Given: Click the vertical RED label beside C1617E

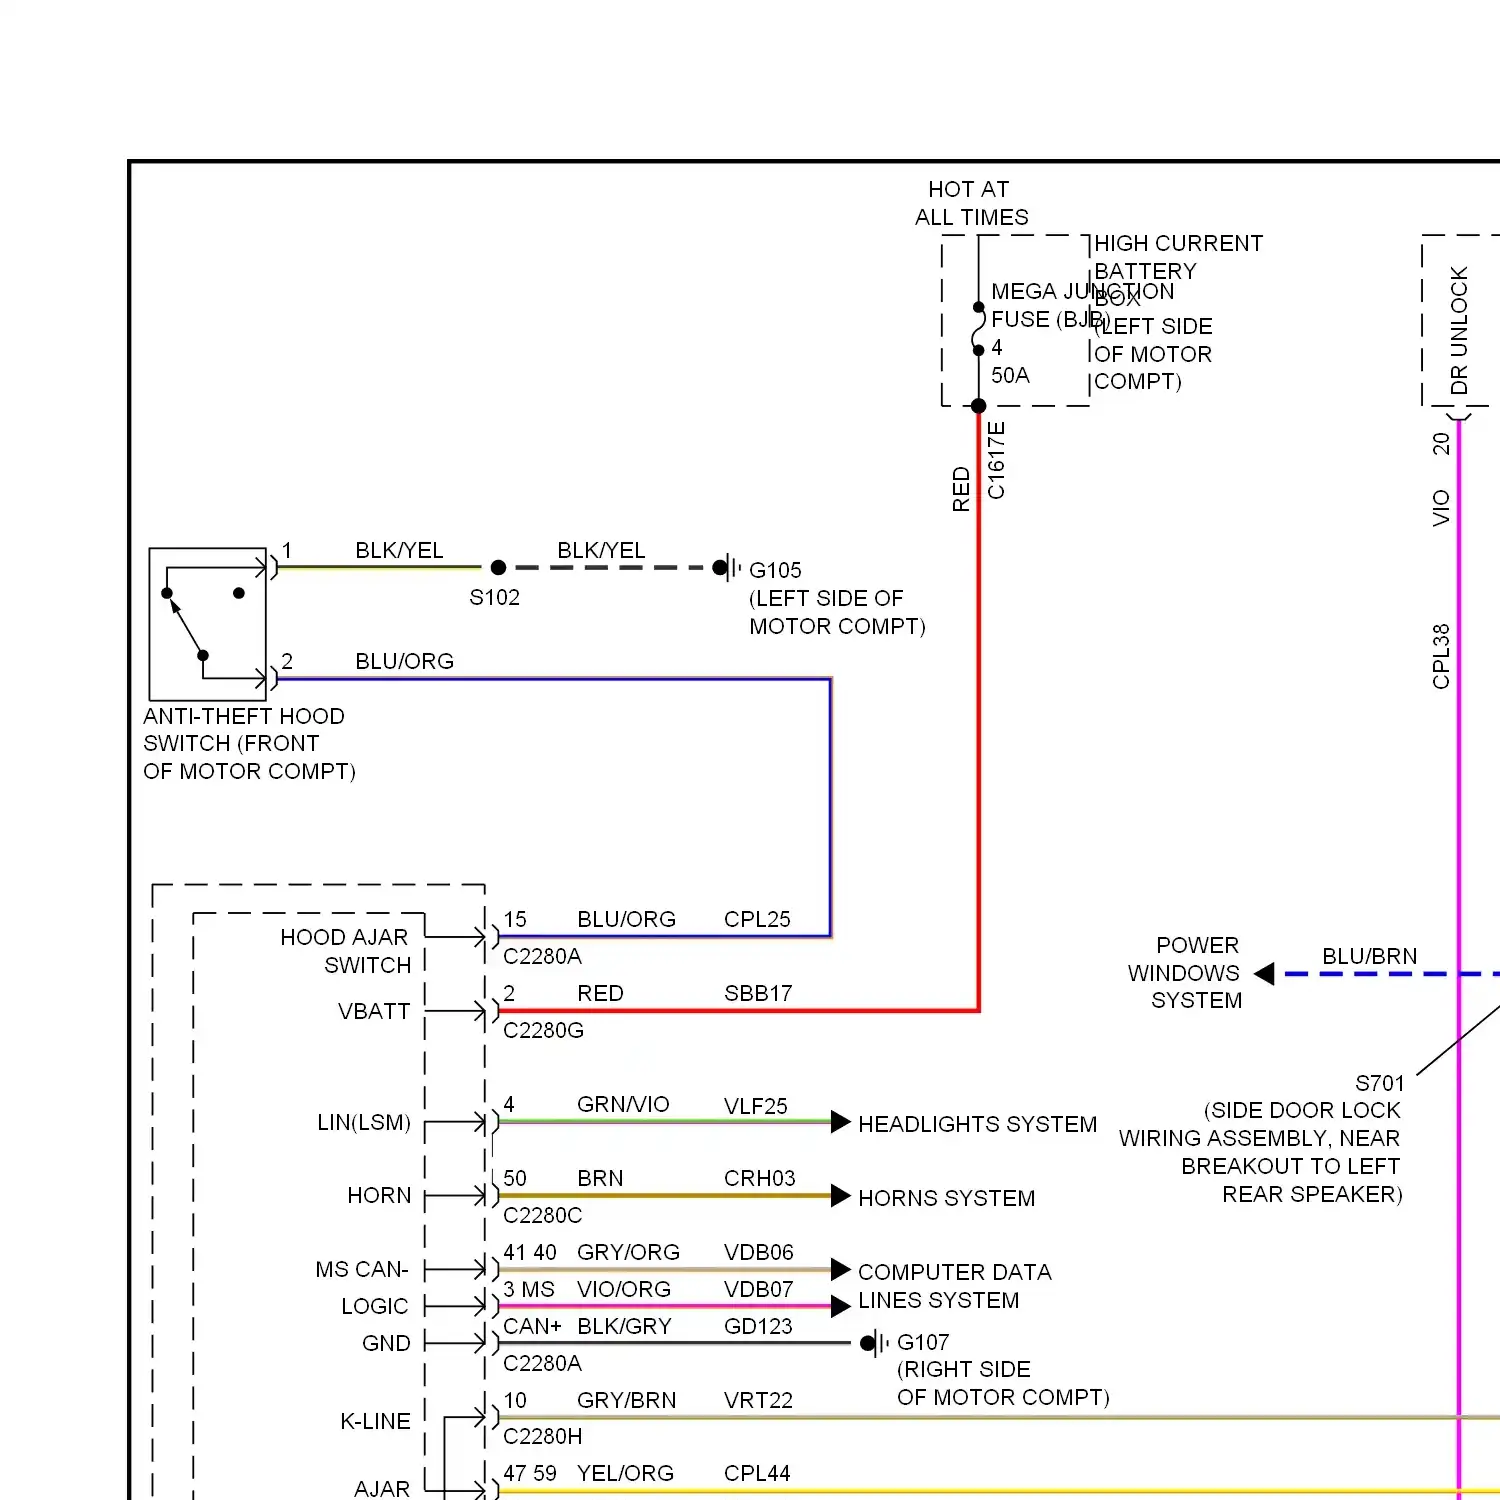Looking at the screenshot, I should pyautogui.click(x=961, y=489).
